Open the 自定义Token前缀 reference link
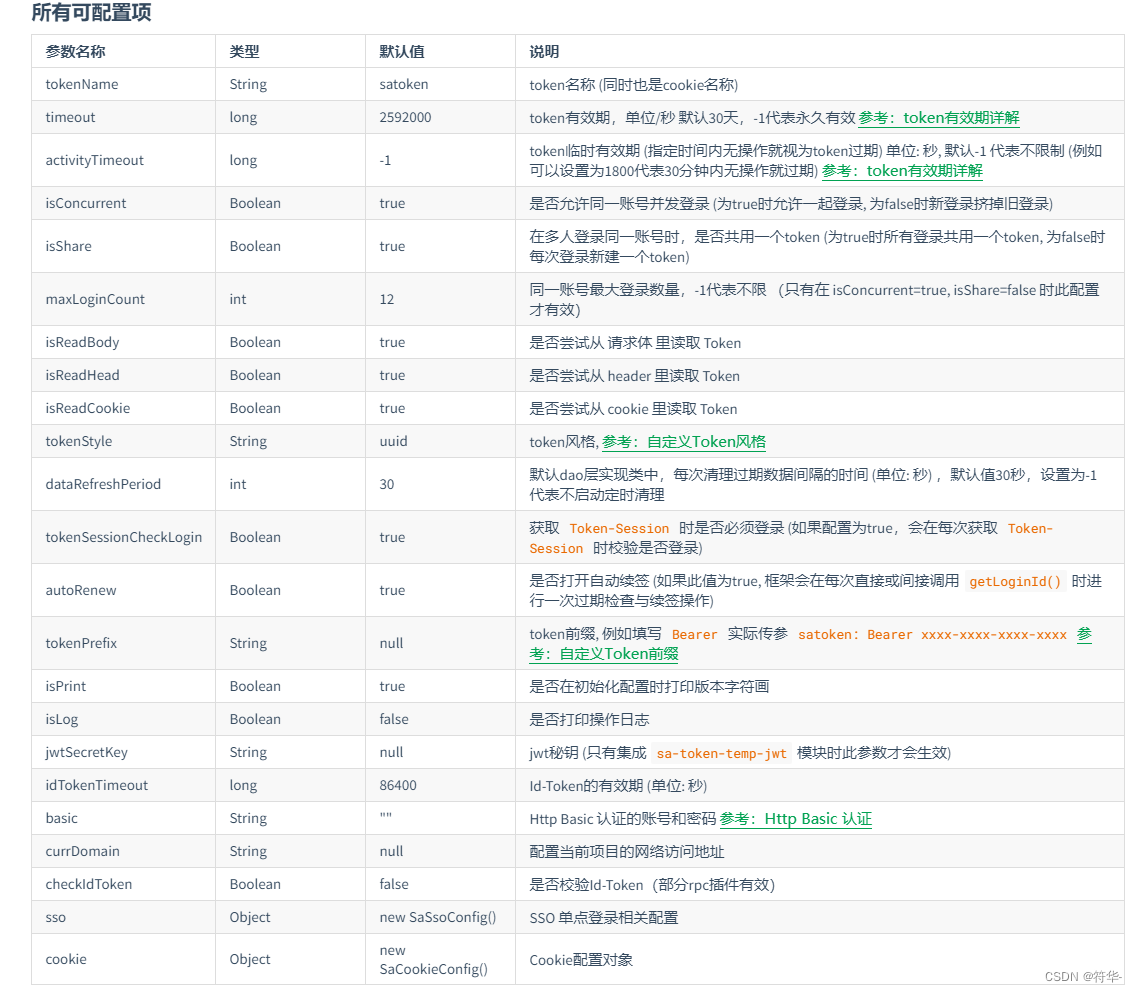 (603, 653)
